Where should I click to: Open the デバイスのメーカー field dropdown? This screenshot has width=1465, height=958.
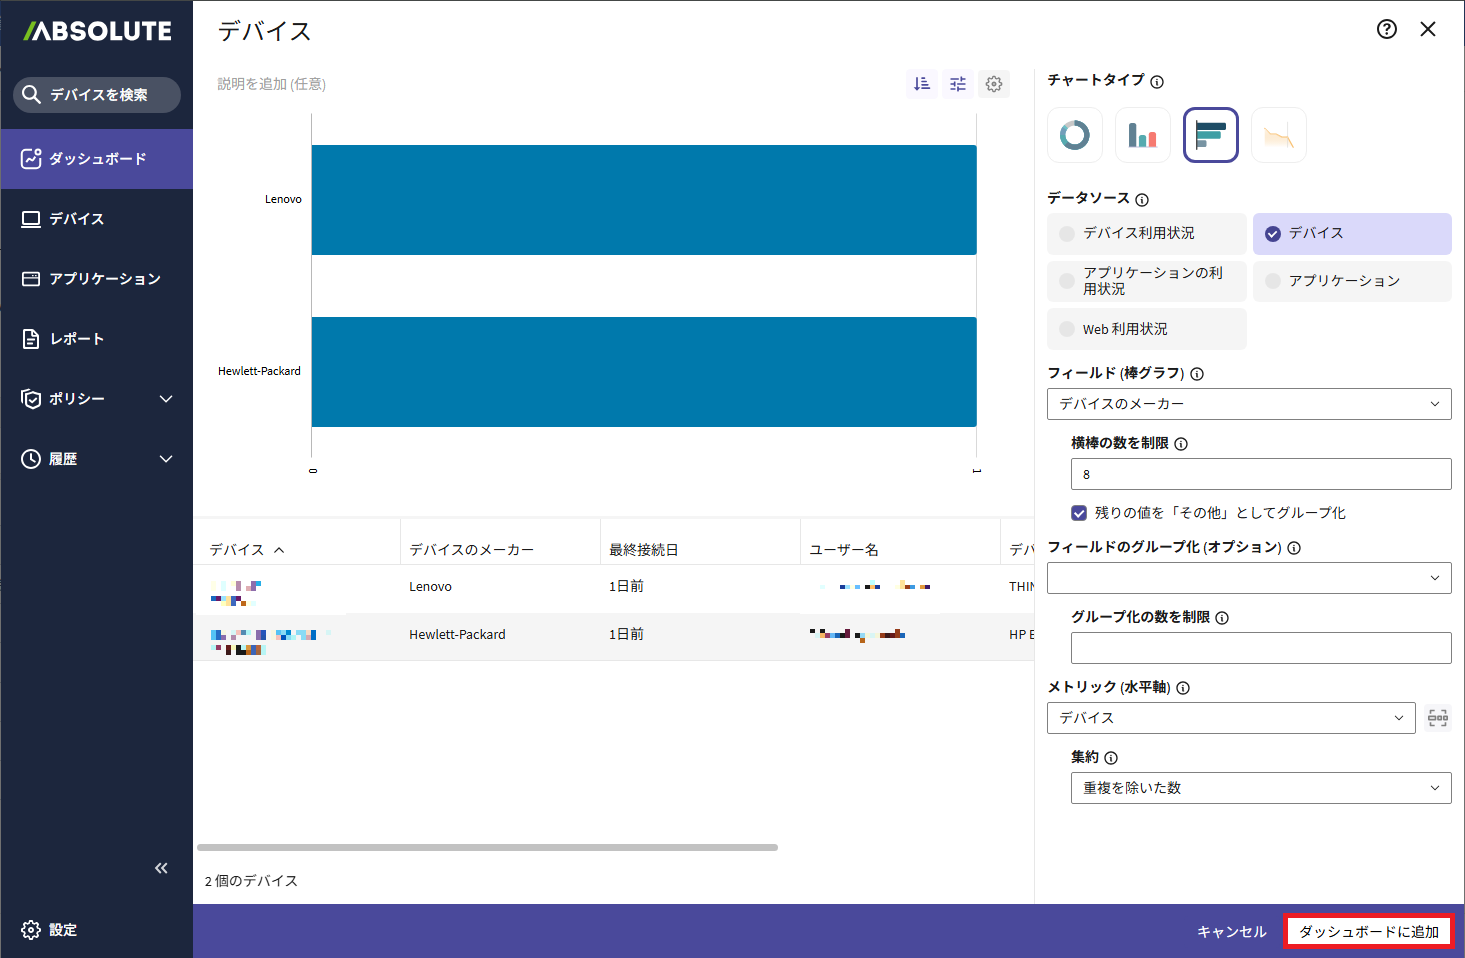1248,404
